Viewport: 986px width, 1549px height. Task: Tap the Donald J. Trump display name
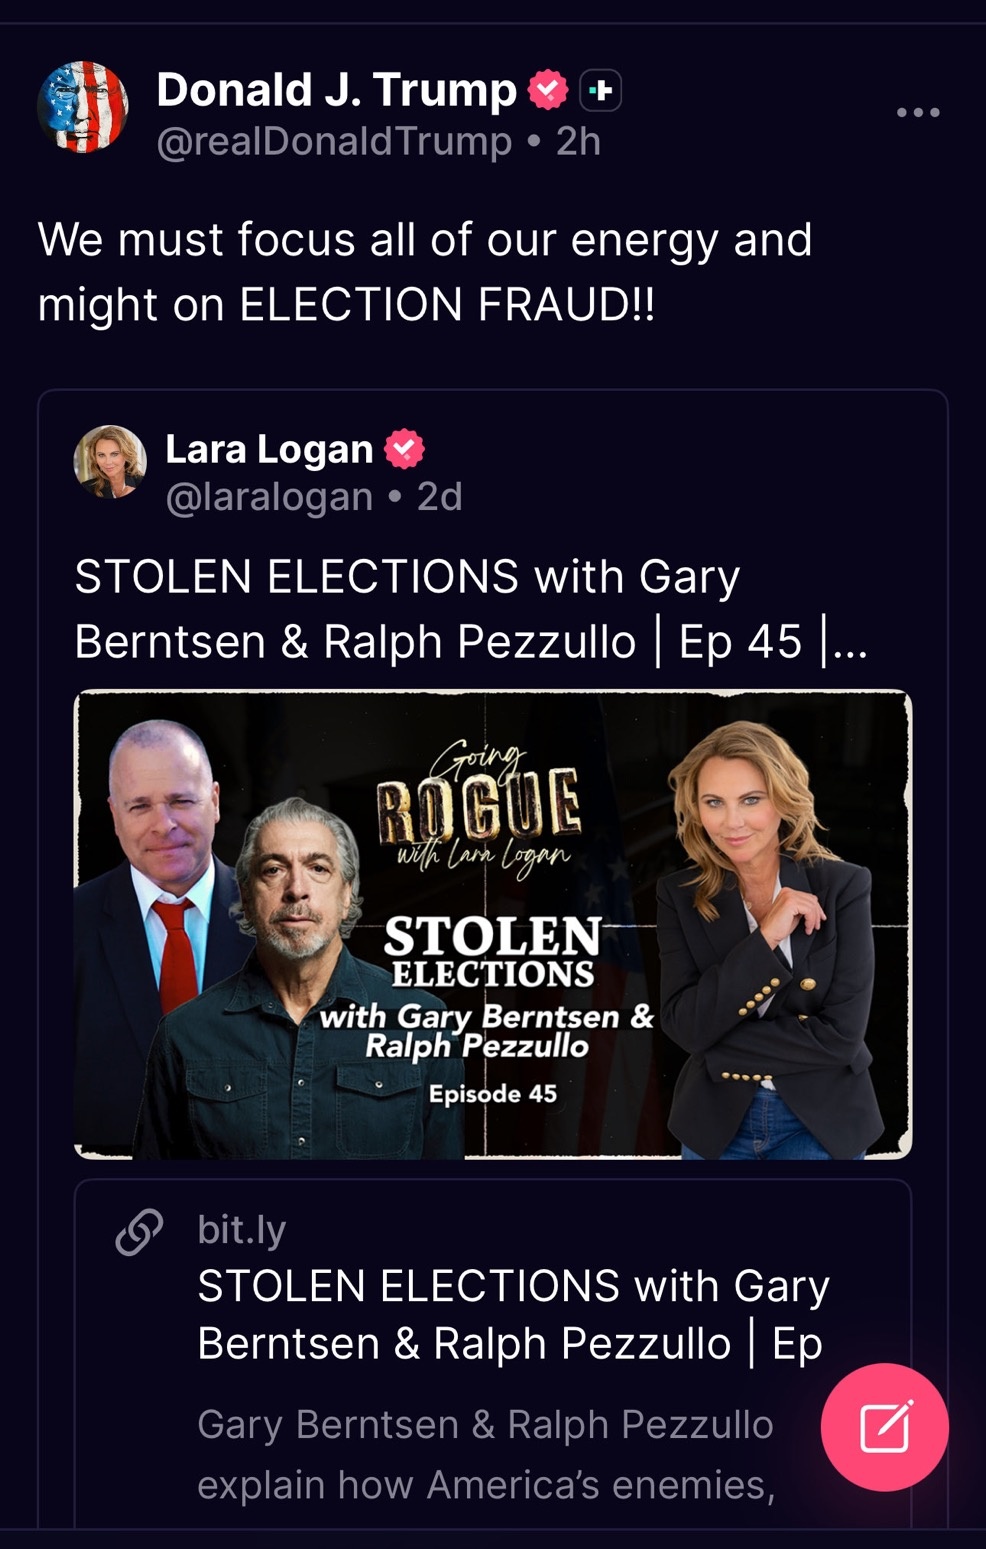tap(336, 90)
